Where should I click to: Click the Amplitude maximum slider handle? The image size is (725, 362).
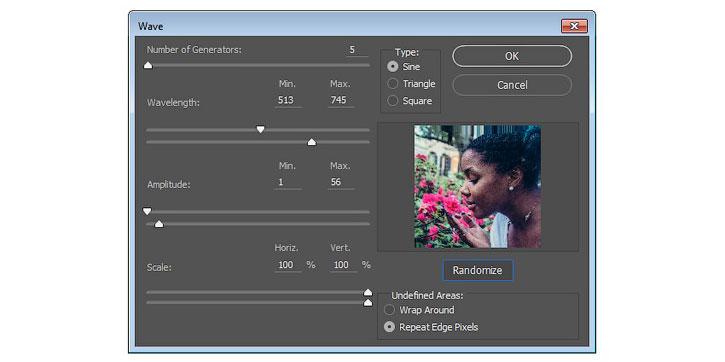pos(159,224)
